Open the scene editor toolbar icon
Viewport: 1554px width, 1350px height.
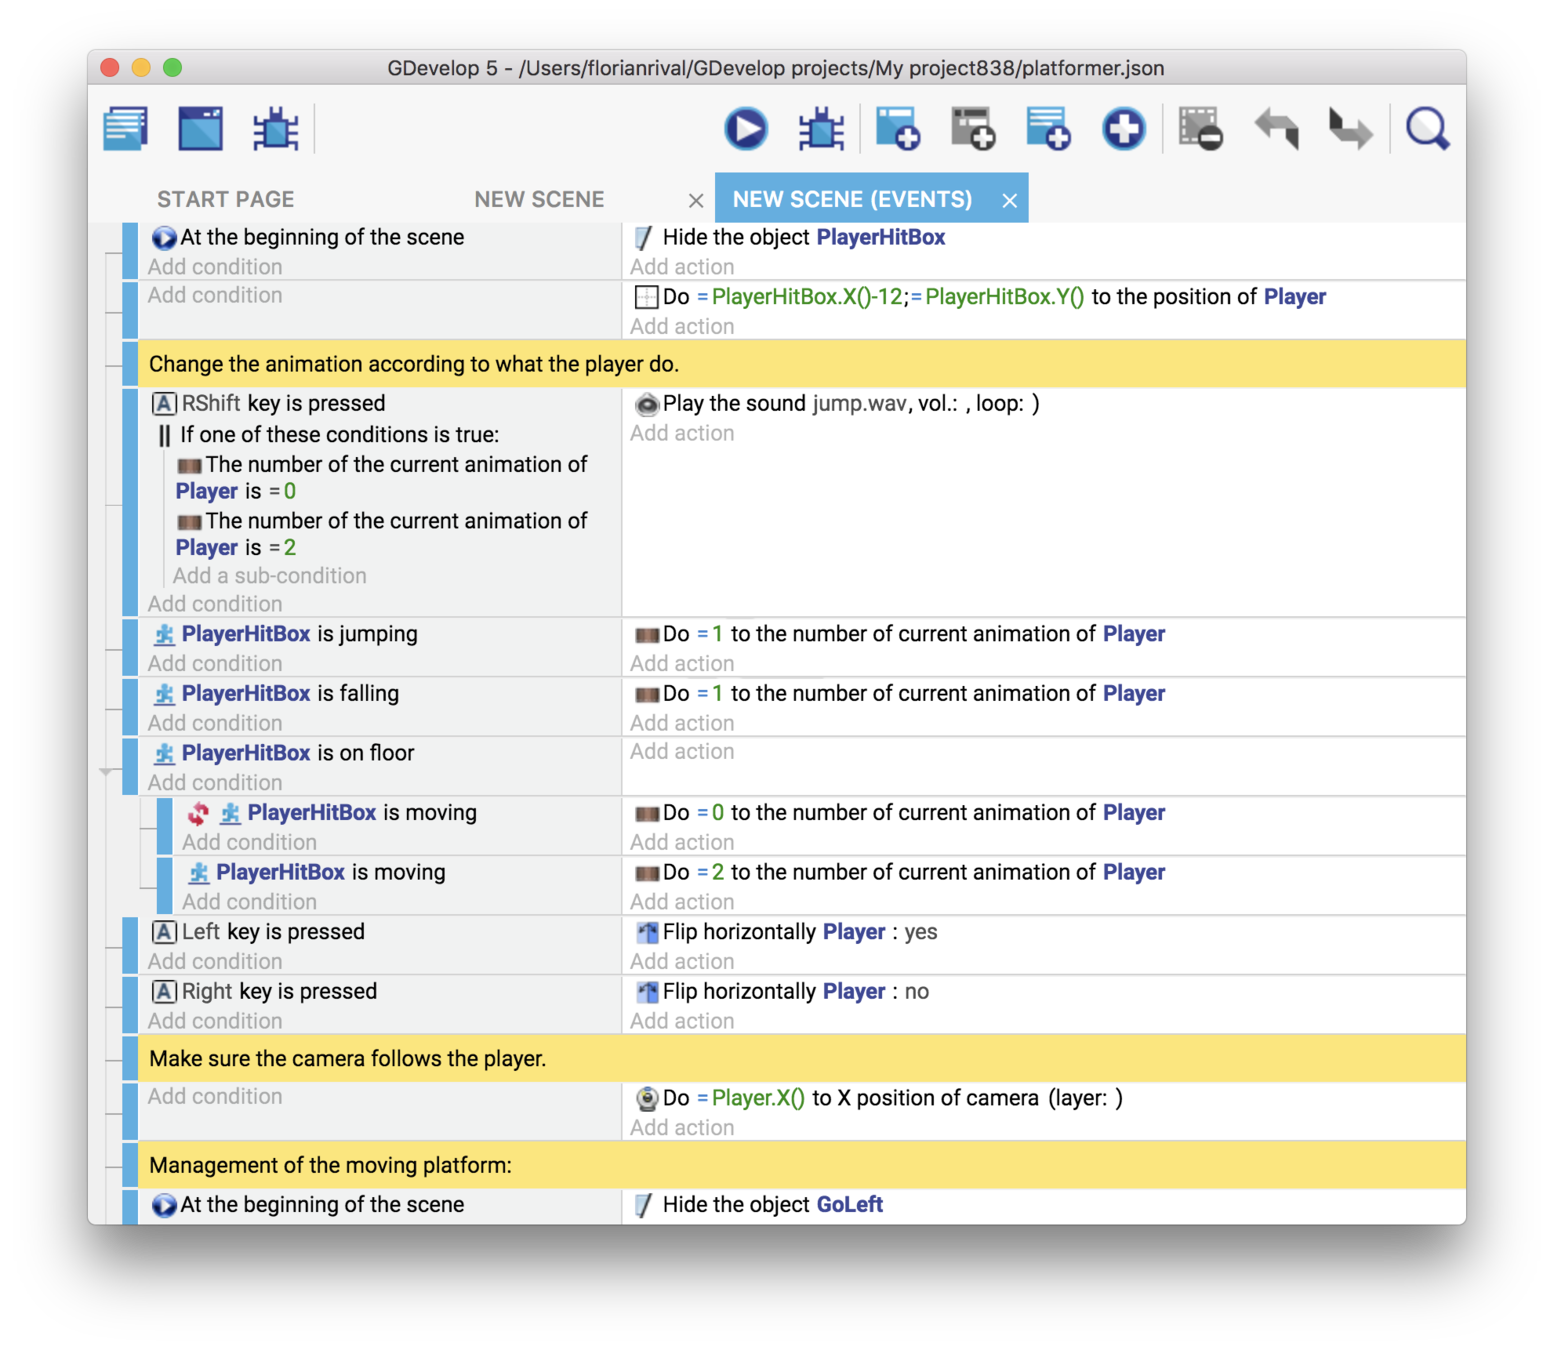(x=201, y=129)
